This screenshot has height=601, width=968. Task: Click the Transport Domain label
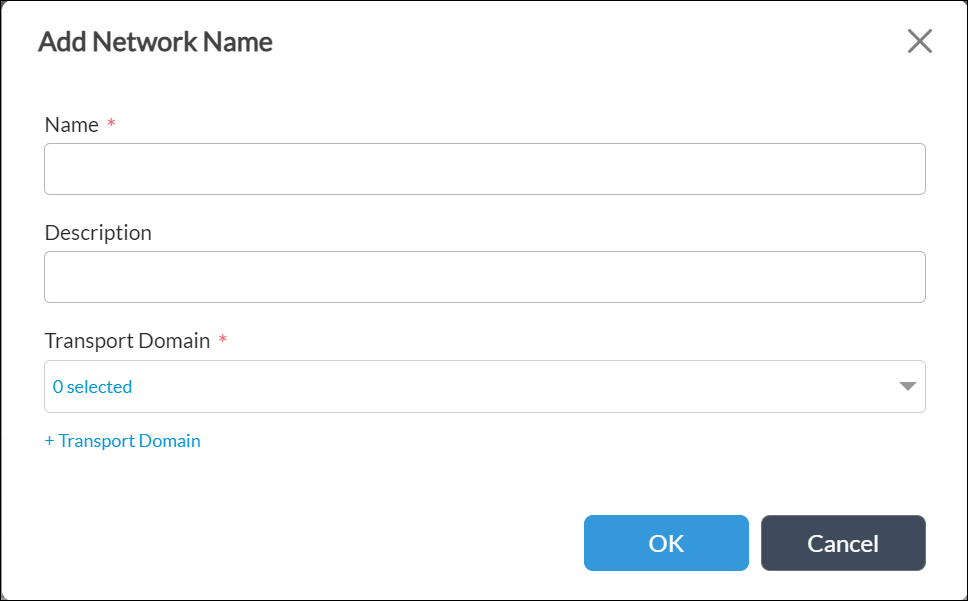click(128, 340)
